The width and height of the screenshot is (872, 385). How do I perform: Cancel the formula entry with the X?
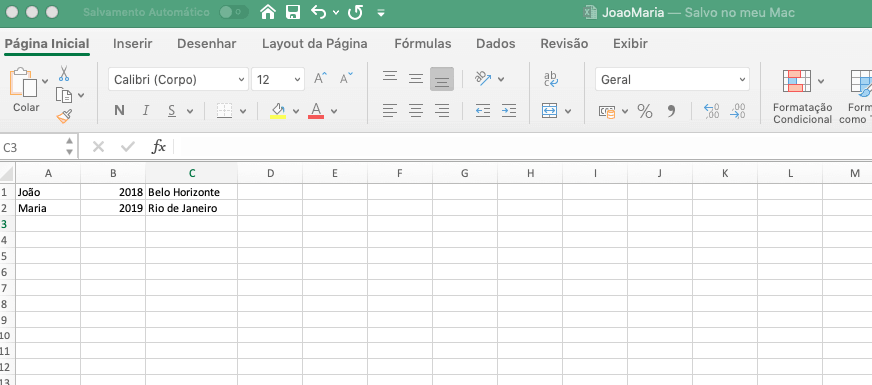pyautogui.click(x=98, y=147)
